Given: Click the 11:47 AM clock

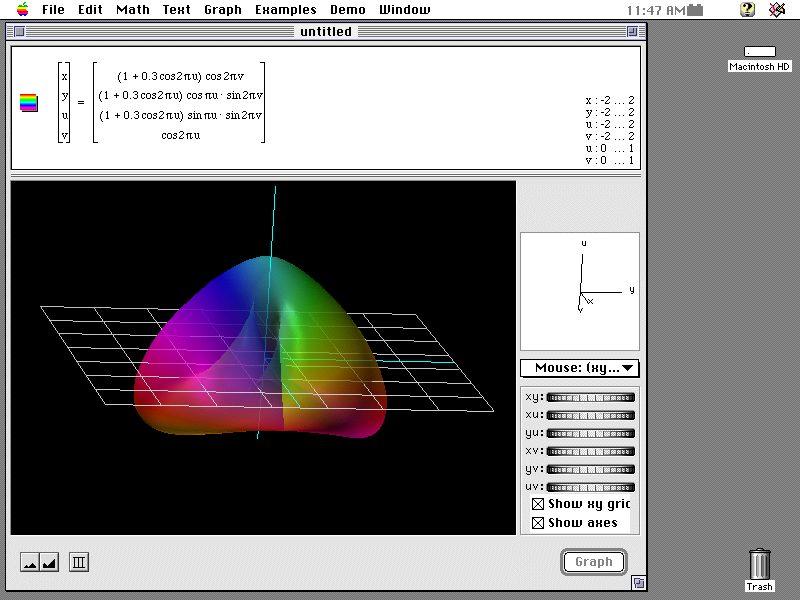Looking at the screenshot, I should [x=656, y=10].
